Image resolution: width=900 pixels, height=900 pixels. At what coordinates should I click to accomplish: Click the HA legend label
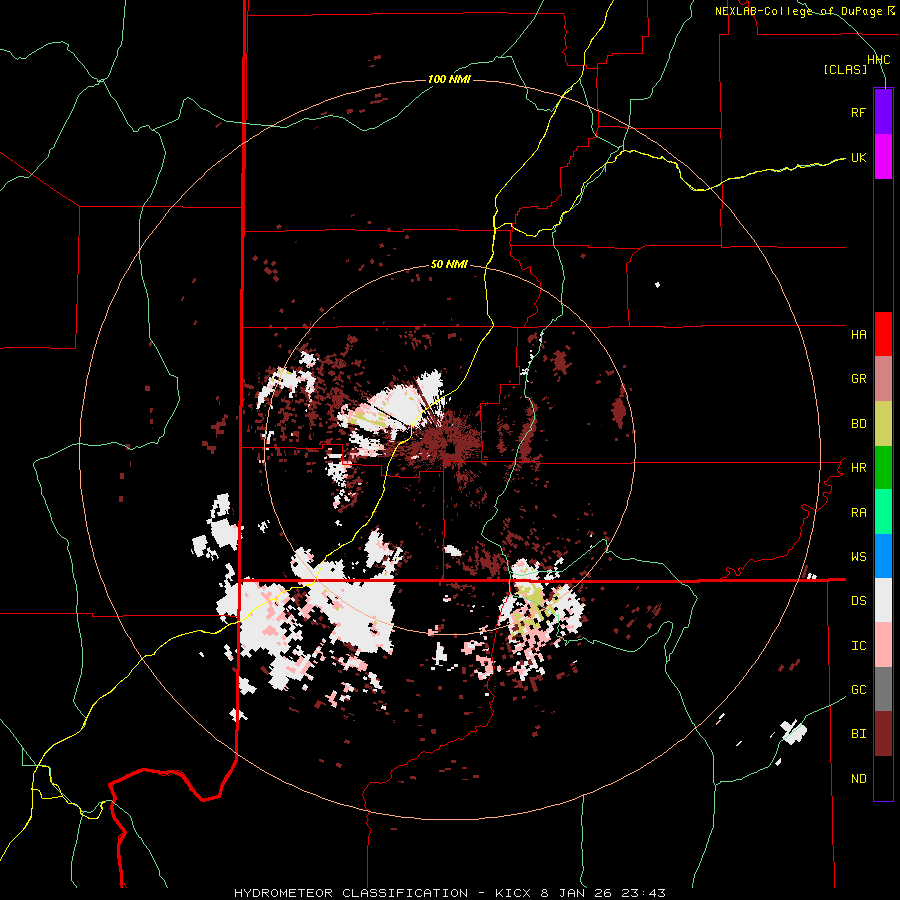pyautogui.click(x=858, y=335)
